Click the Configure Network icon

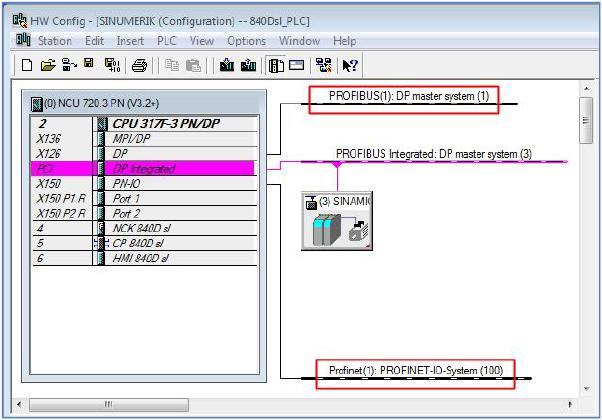tap(323, 65)
